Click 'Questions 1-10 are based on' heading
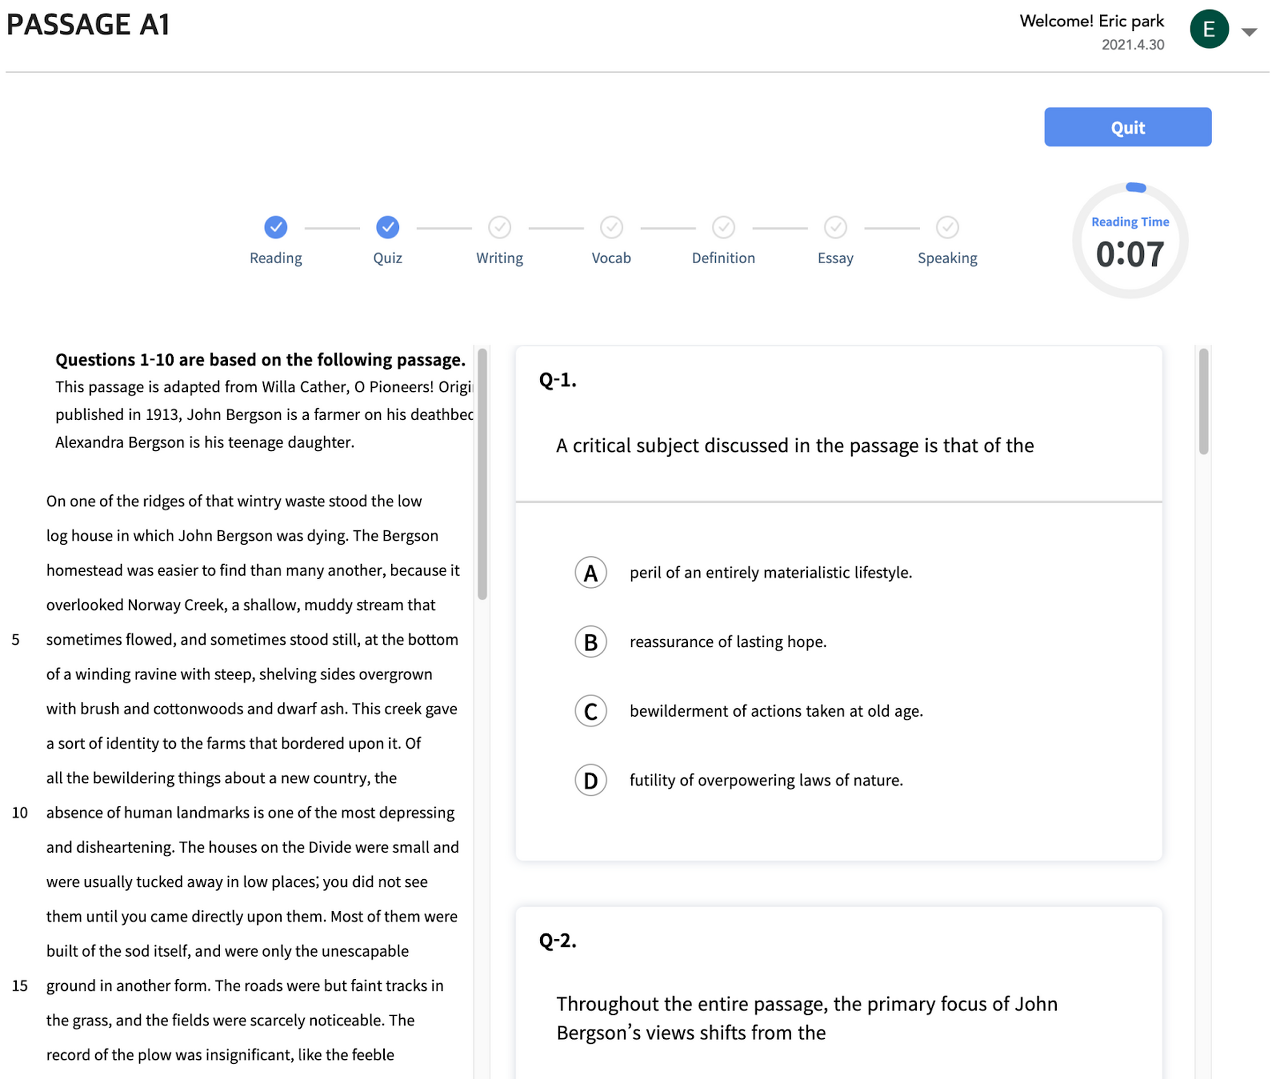 [x=260, y=360]
